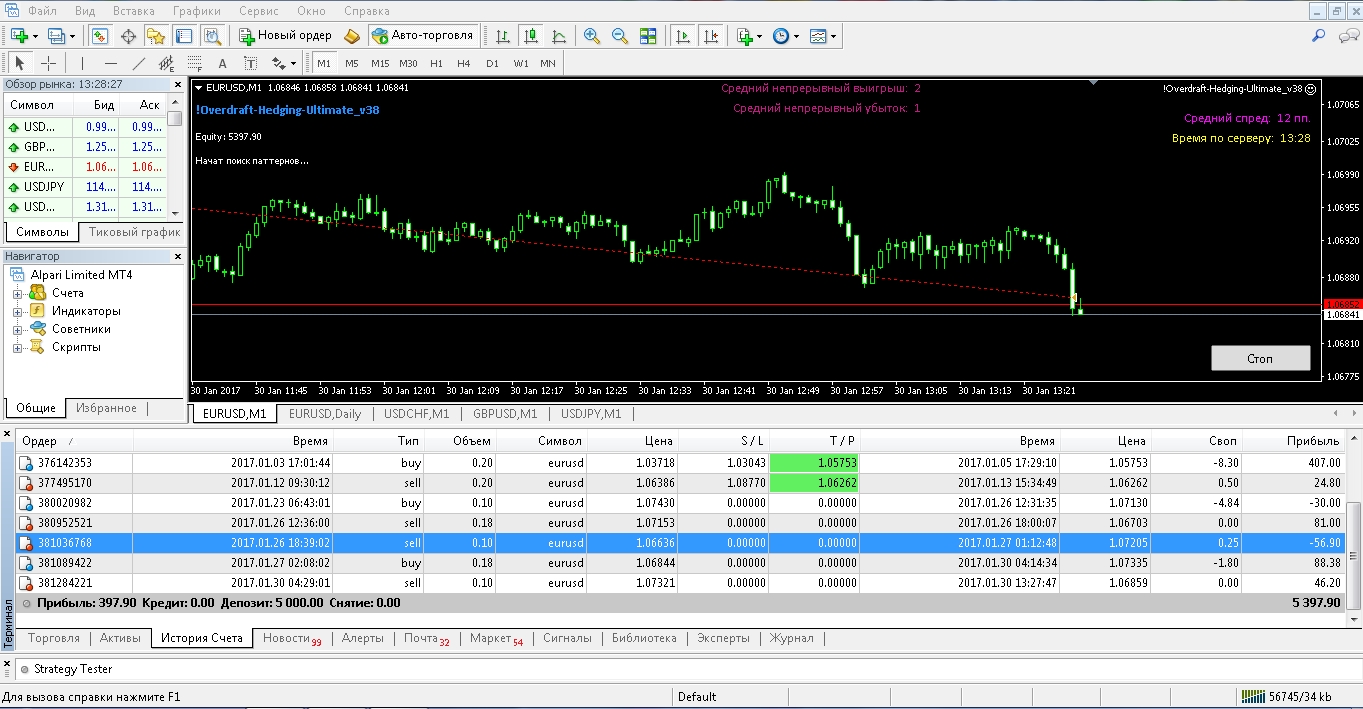This screenshot has width=1363, height=709.
Task: Open the Сервис menu
Action: (x=259, y=11)
